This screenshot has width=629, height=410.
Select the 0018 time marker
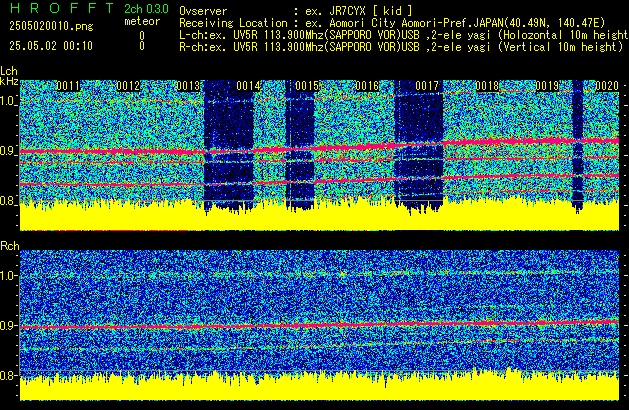(487, 86)
